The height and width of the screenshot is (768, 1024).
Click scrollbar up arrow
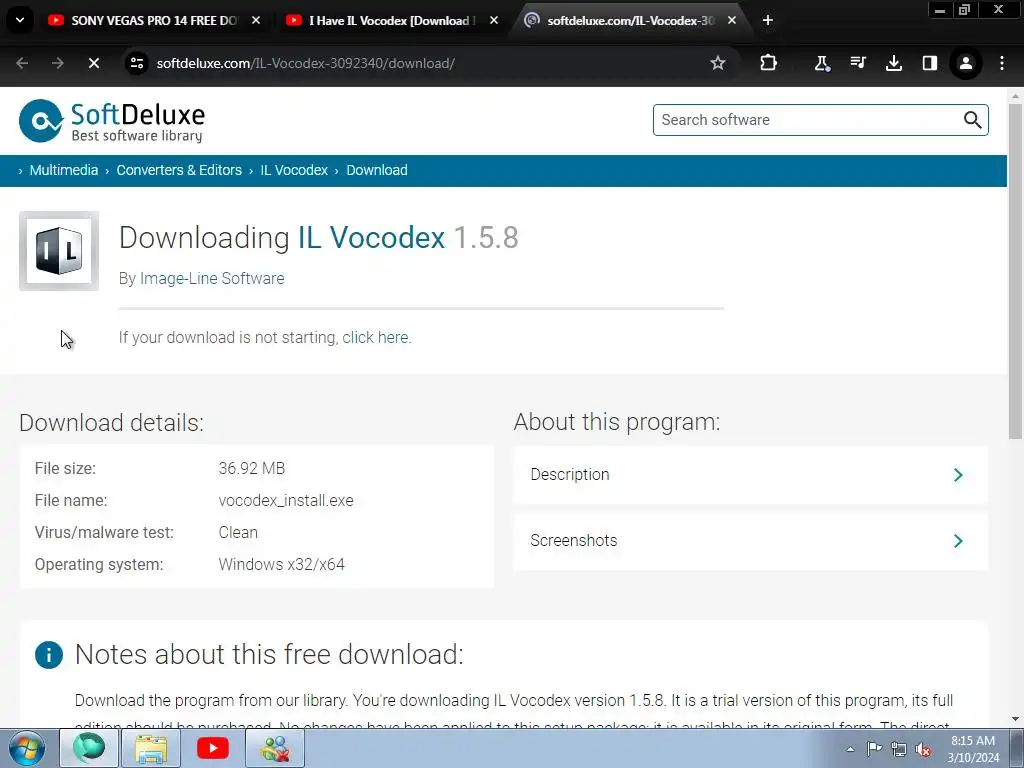point(1016,95)
